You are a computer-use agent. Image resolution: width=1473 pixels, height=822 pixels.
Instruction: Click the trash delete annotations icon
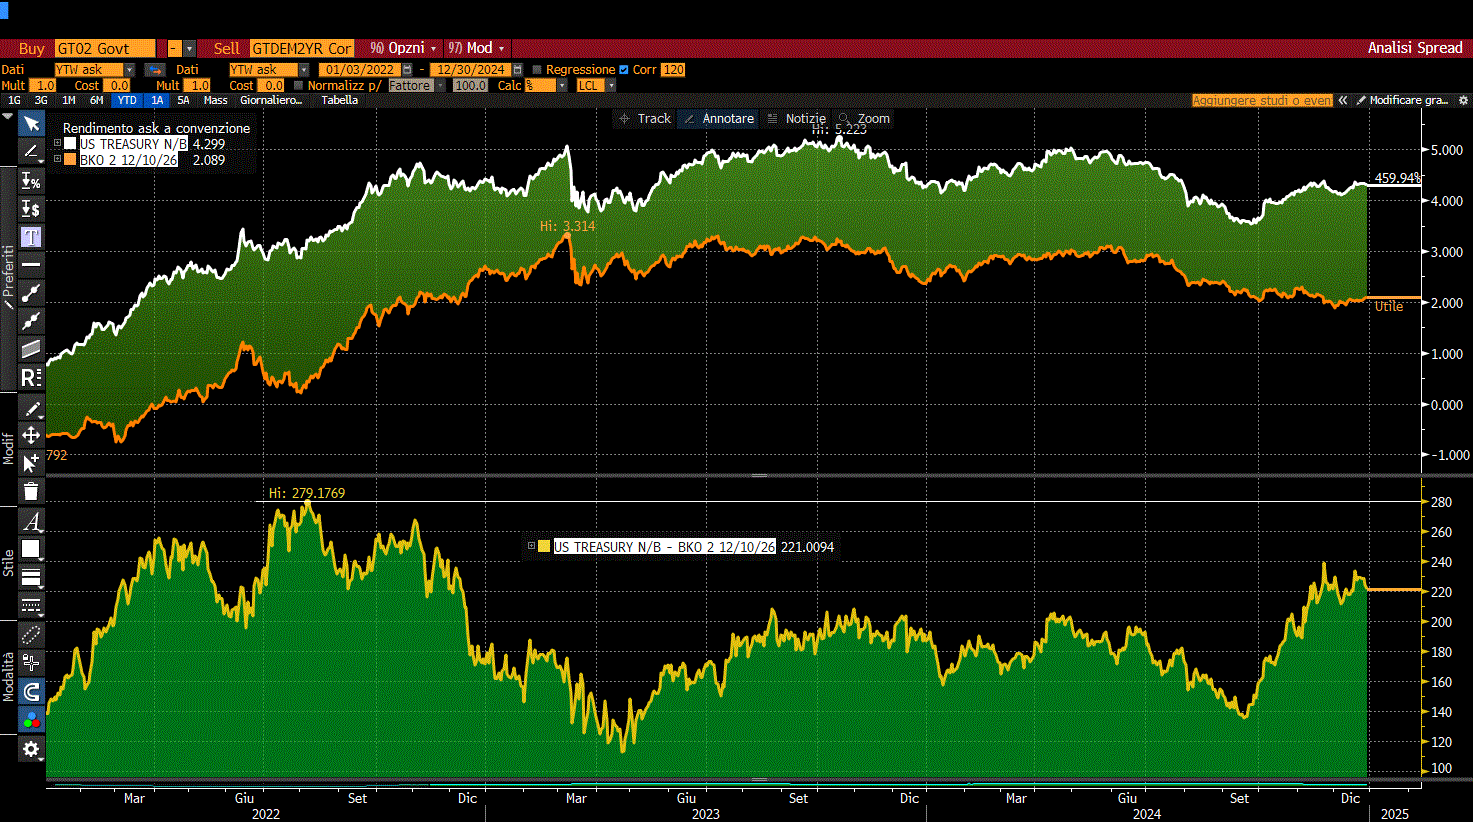click(31, 491)
